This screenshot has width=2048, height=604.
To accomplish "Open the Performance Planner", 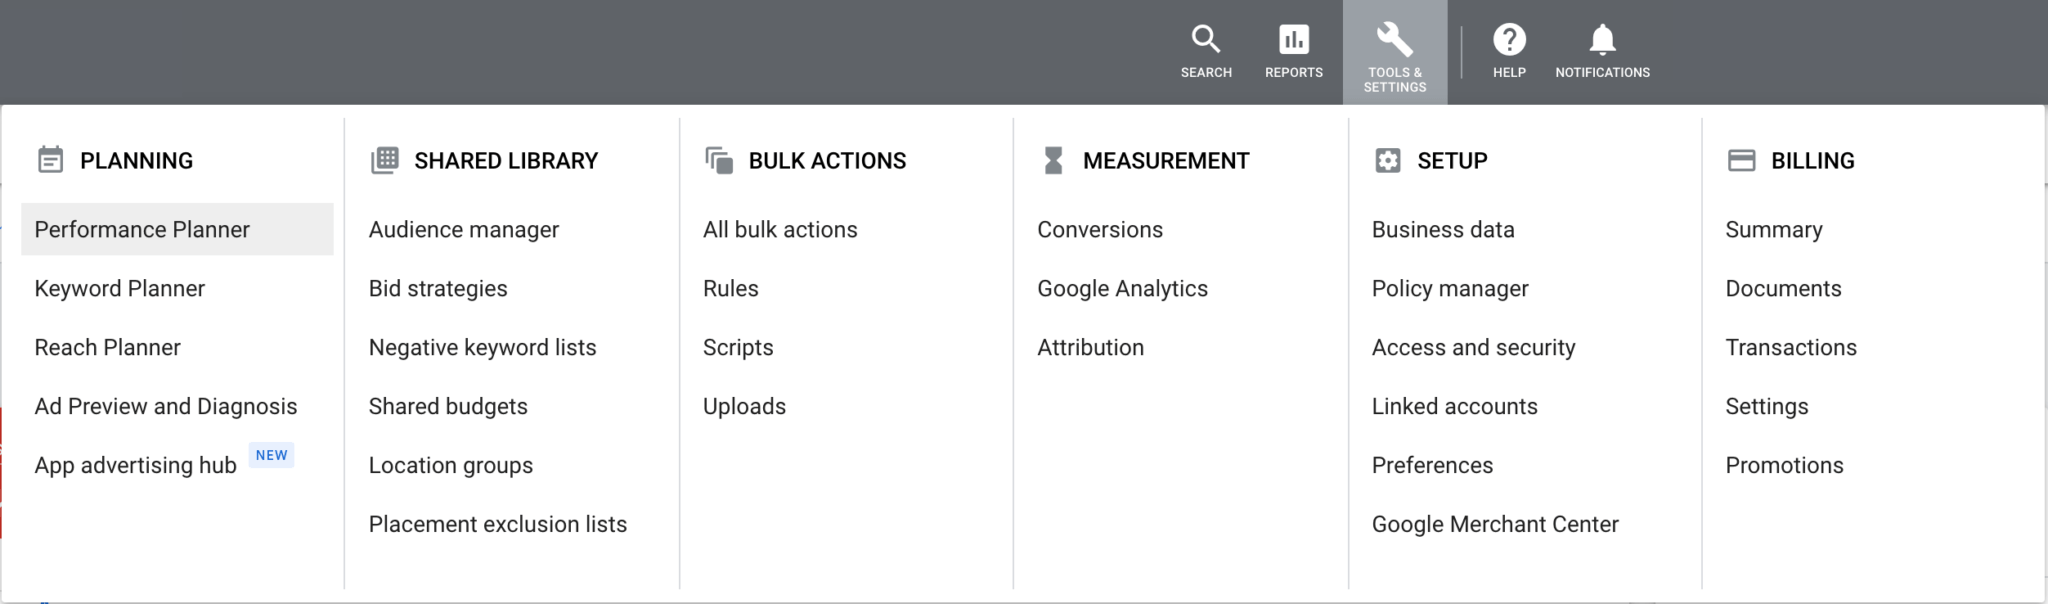I will click(x=142, y=229).
